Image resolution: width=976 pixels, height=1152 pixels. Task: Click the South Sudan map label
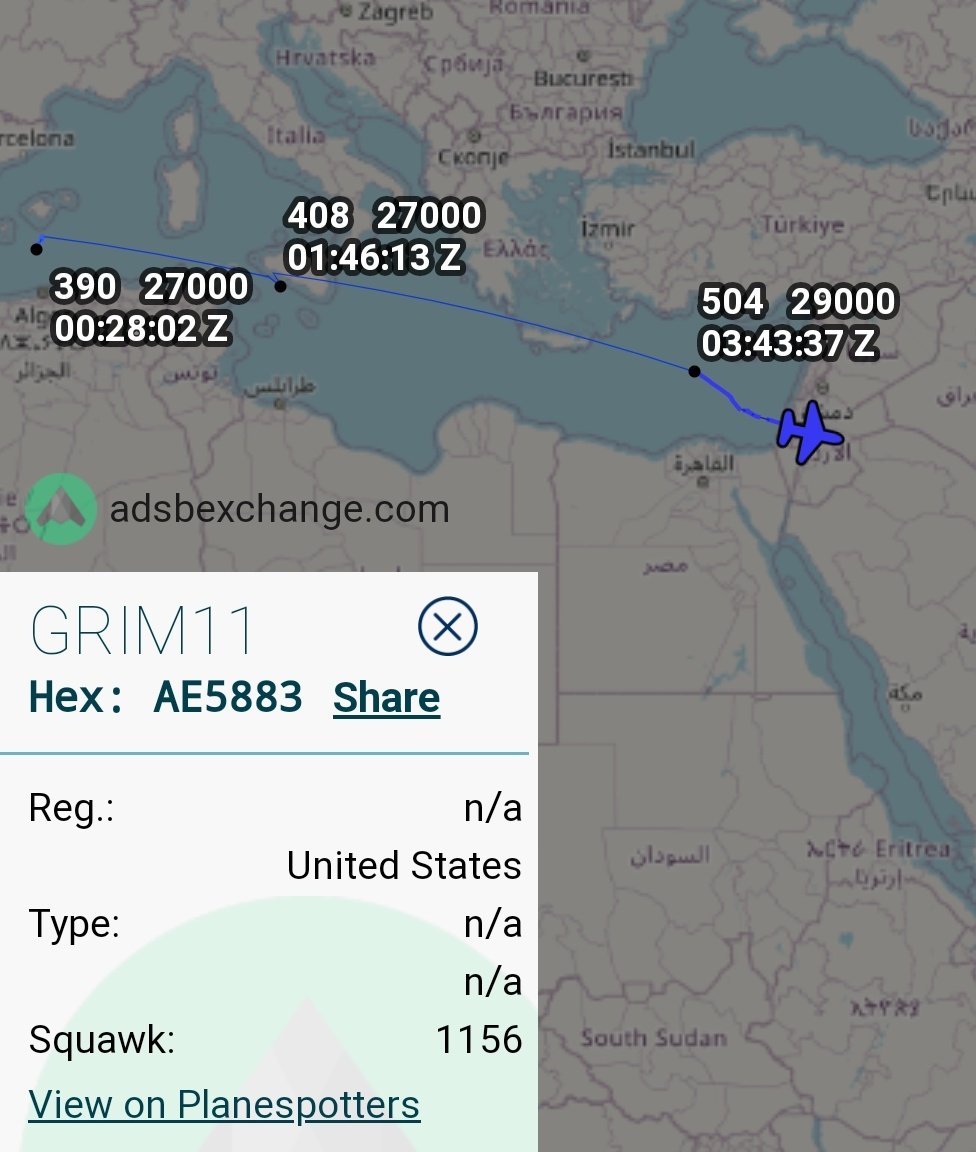click(653, 1038)
